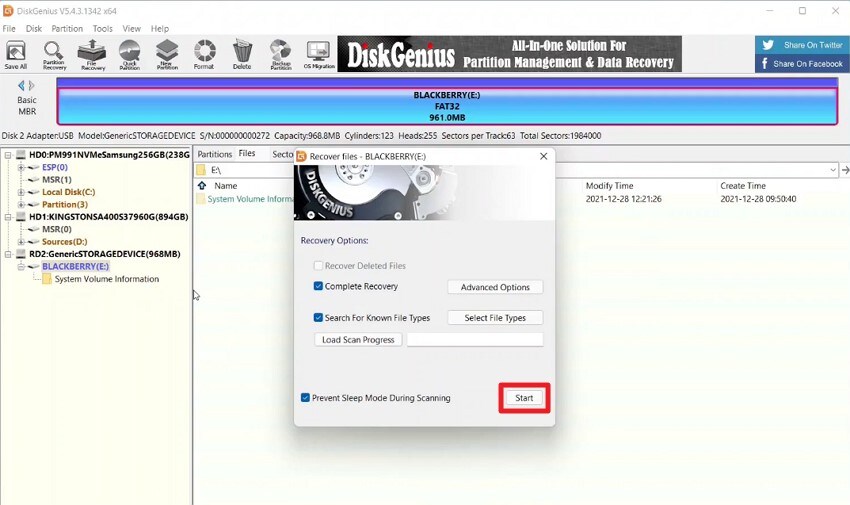Screen dimensions: 850x505
Task: Uncheck the Complete Recovery checkbox
Action: [318, 286]
